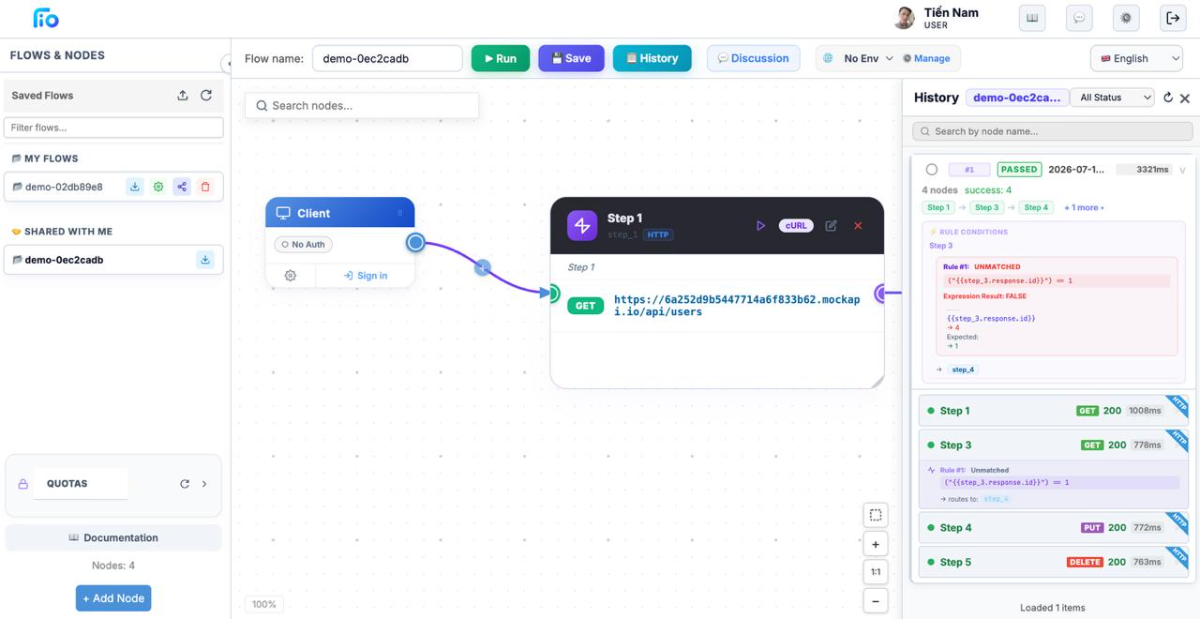Remove Step 1 with red X icon
Screen dimensions: 1200x619
(x=858, y=226)
